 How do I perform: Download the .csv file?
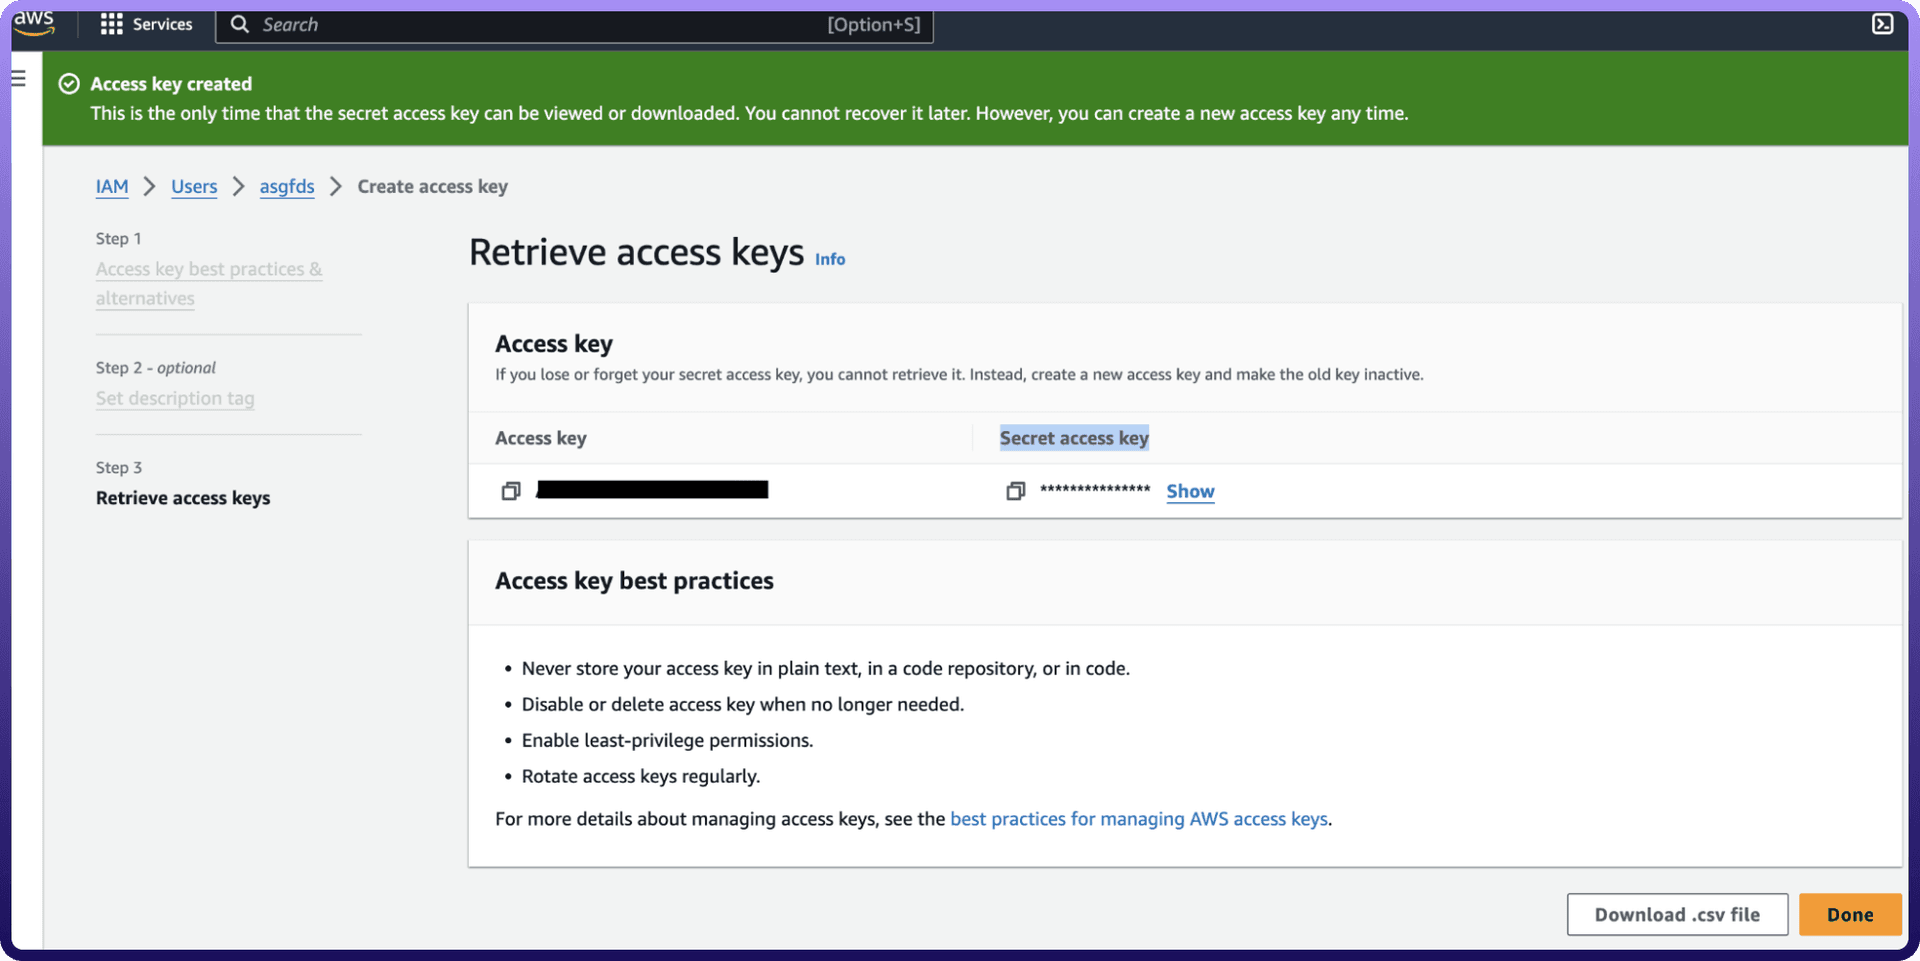pos(1676,914)
